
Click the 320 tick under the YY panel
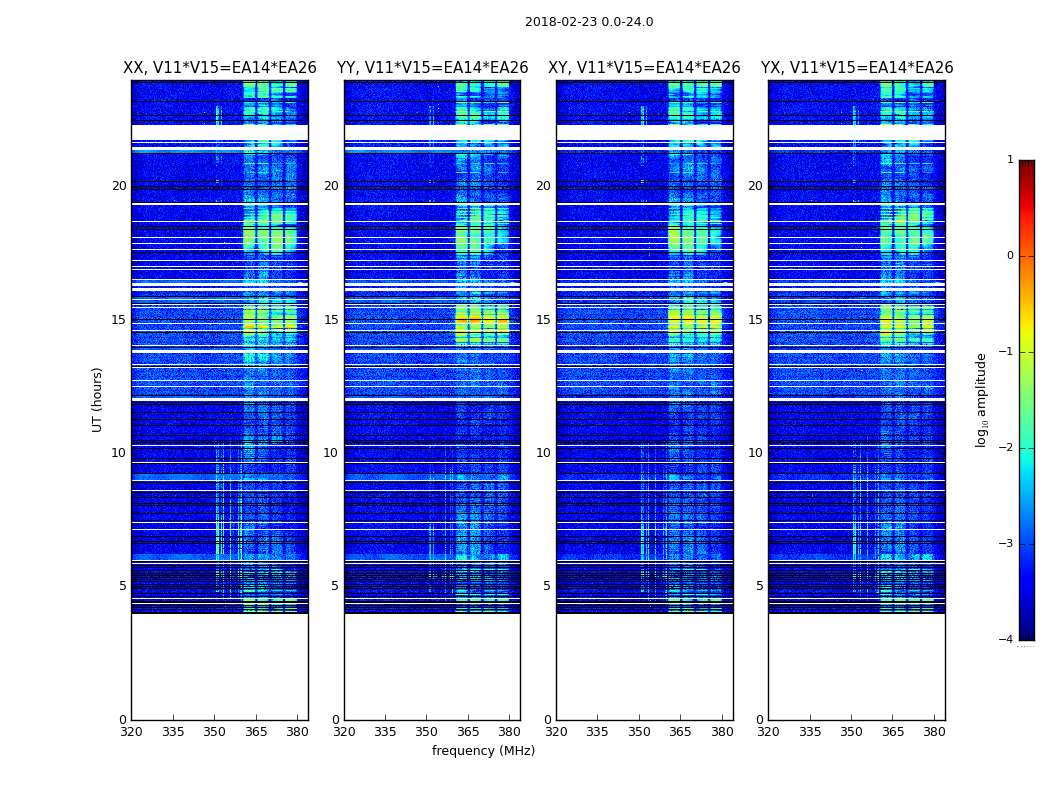[344, 732]
